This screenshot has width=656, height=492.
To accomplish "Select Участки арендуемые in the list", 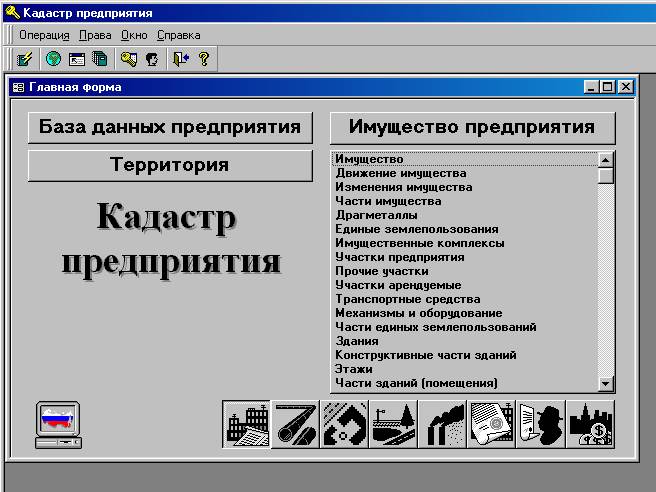I will click(465, 285).
